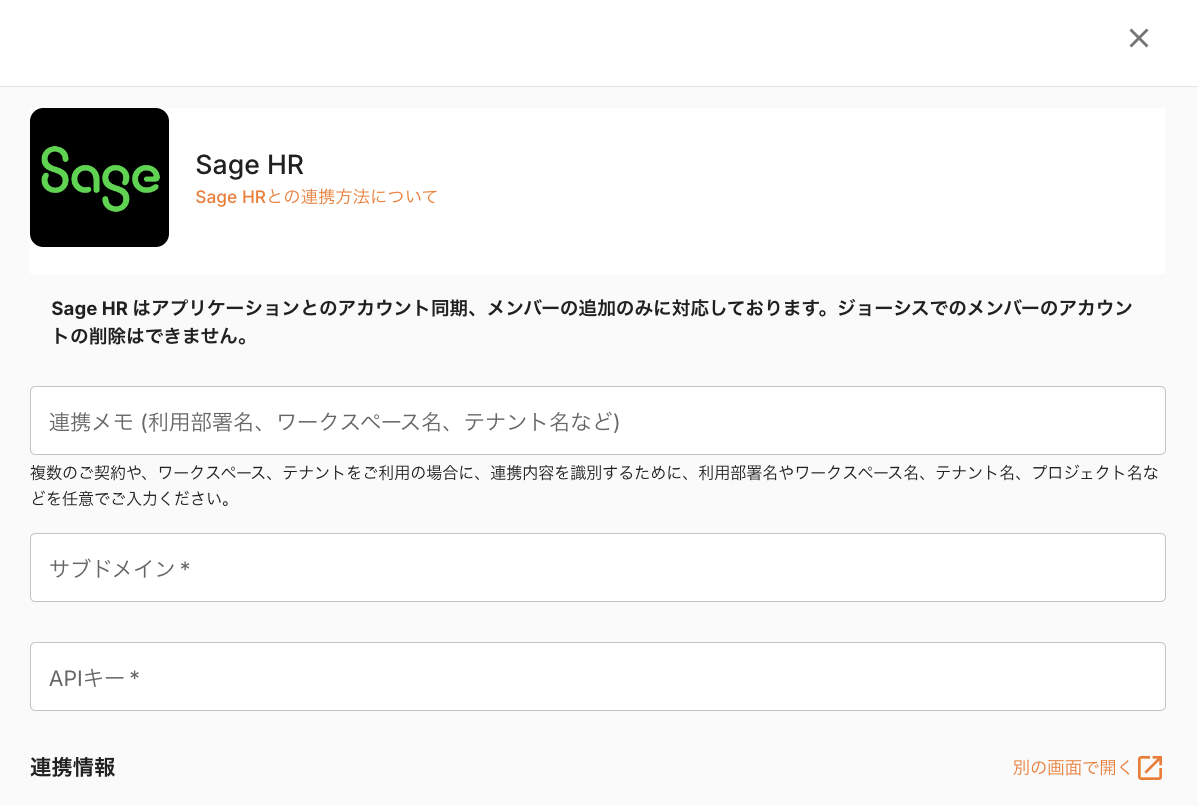Click the required asterisk in サブドメイン placeholder

coord(185,569)
